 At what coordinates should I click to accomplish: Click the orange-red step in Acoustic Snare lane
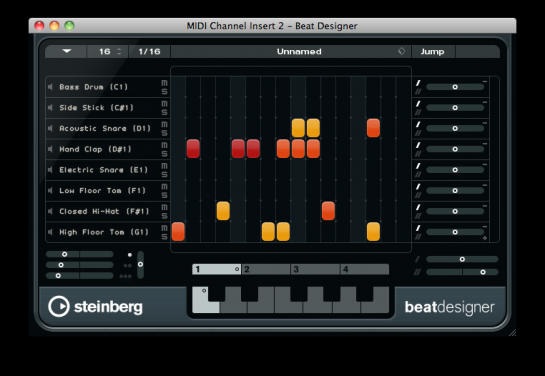point(373,128)
